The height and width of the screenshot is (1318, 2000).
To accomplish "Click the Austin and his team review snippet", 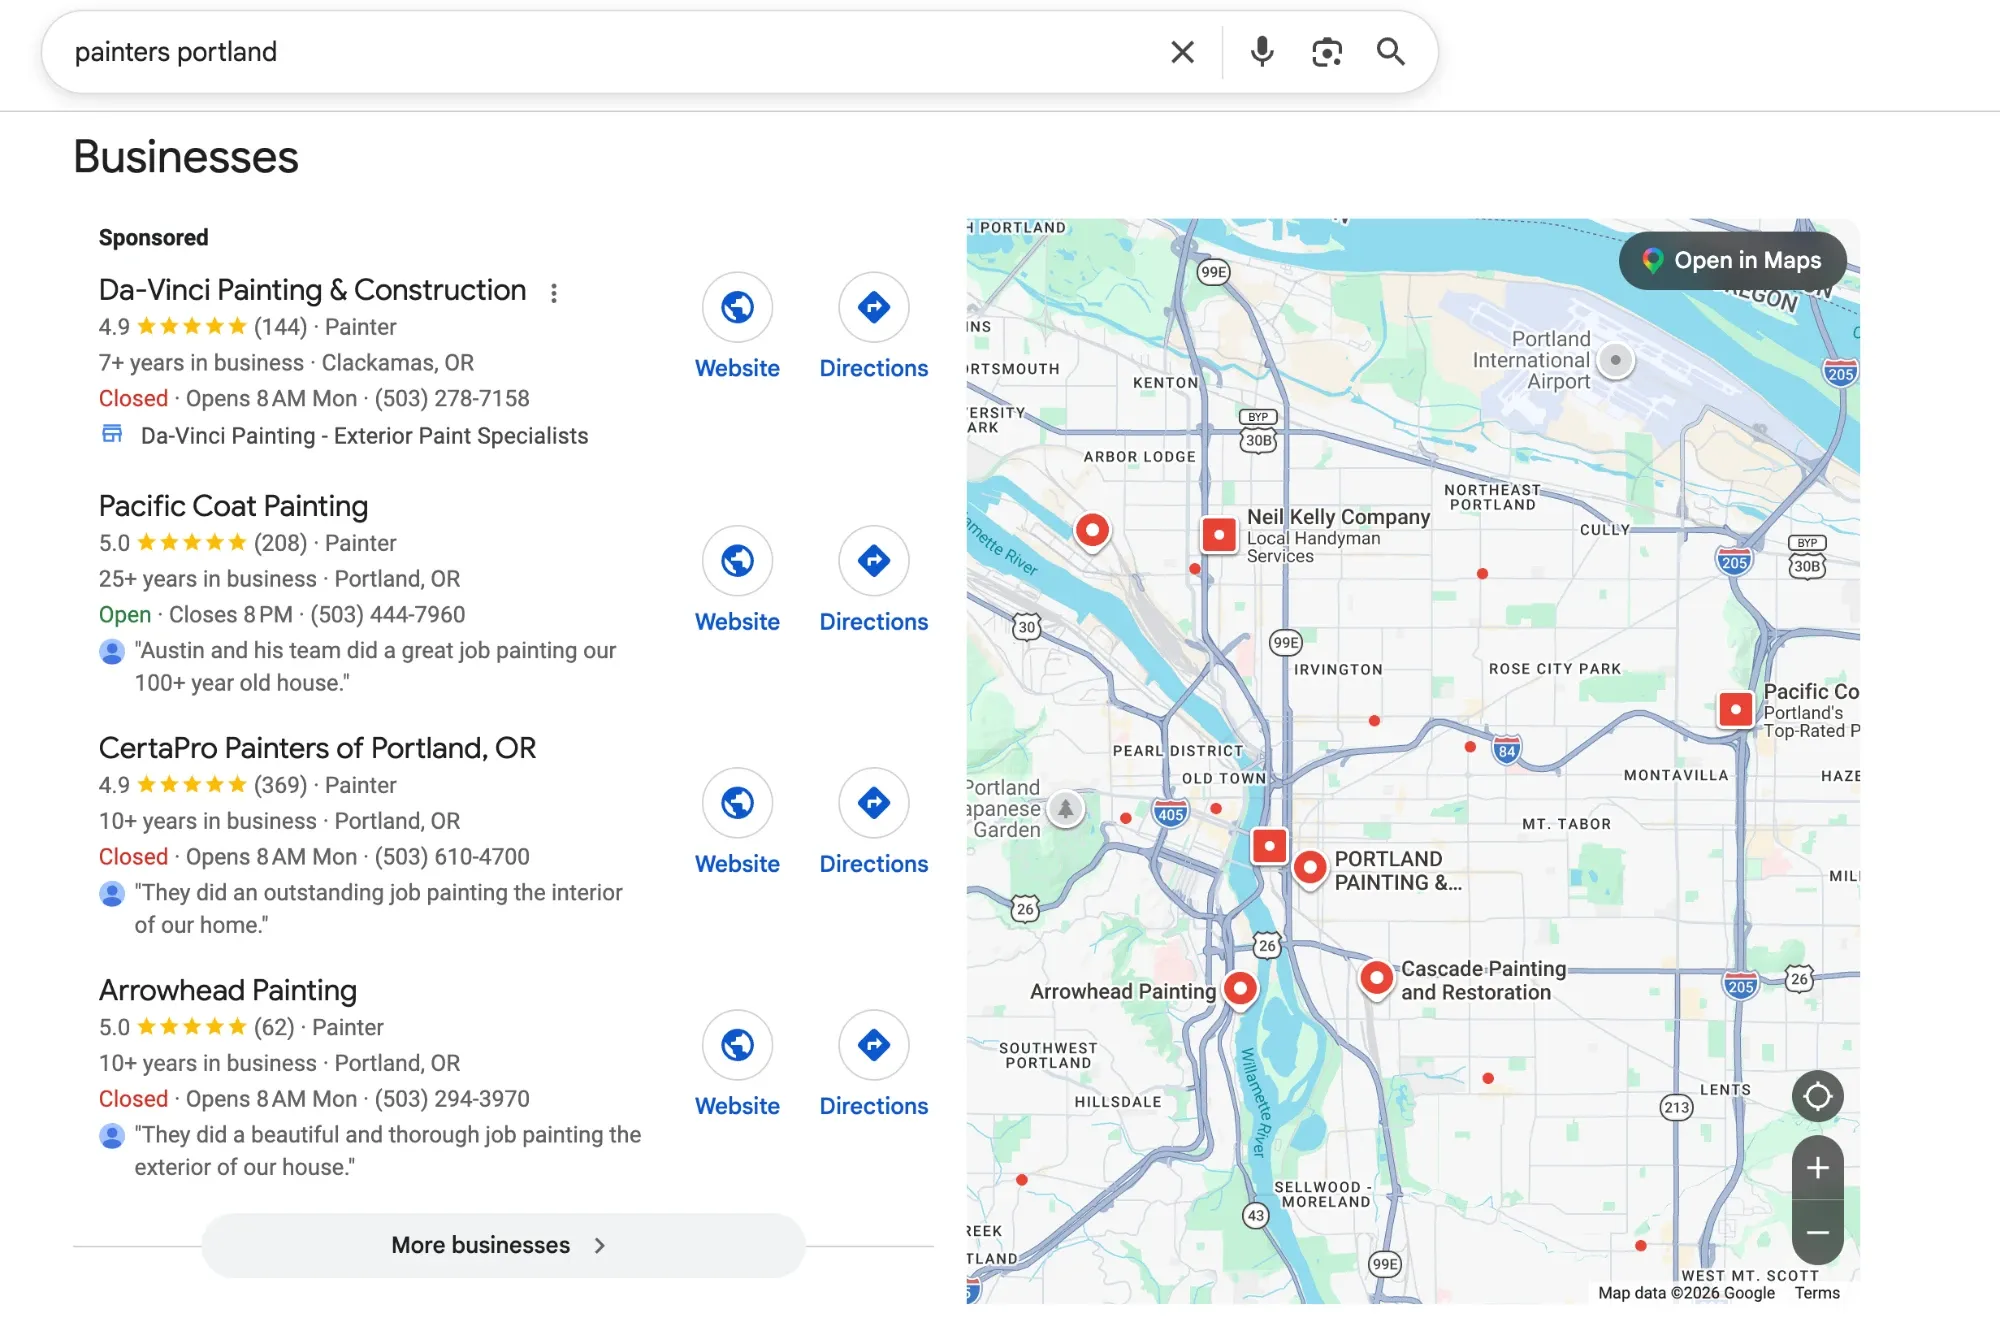I will [x=375, y=667].
